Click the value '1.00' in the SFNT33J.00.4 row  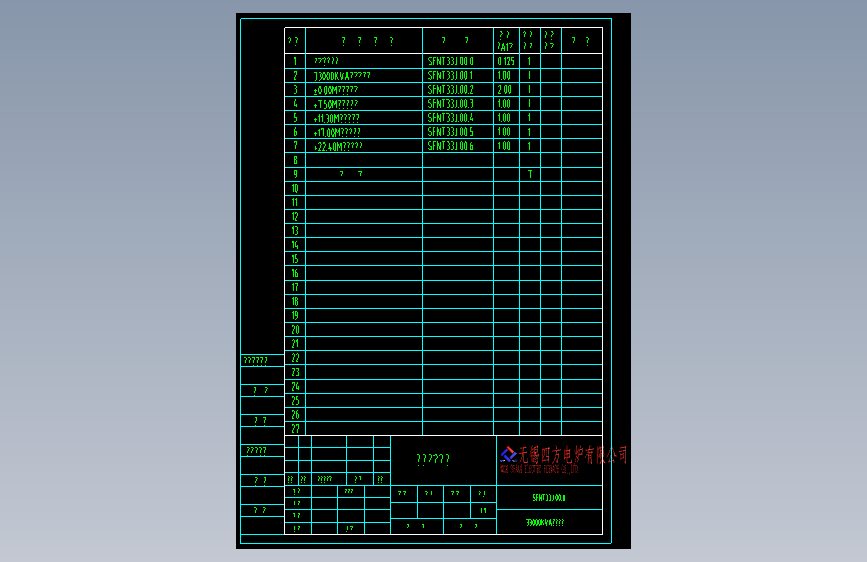504,118
